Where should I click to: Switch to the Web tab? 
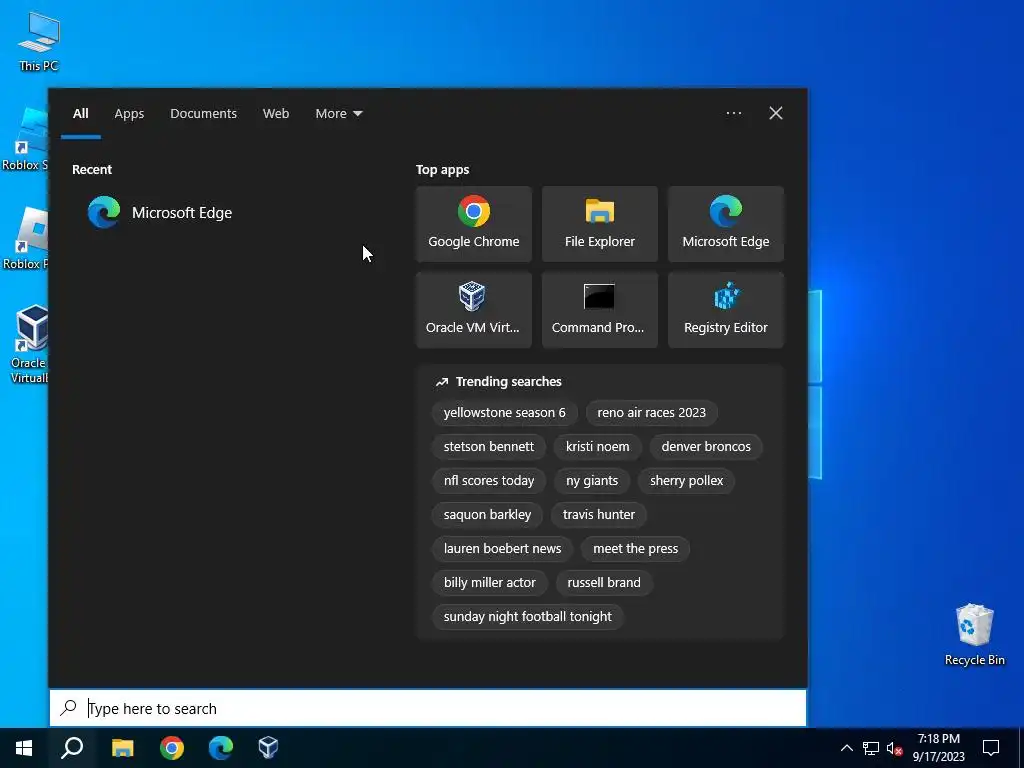[276, 114]
